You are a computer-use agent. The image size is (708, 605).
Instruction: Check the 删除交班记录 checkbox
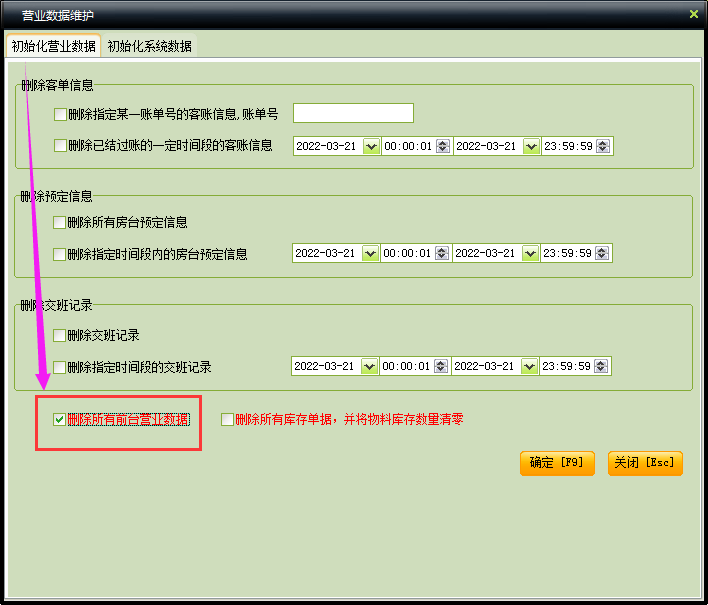60,336
